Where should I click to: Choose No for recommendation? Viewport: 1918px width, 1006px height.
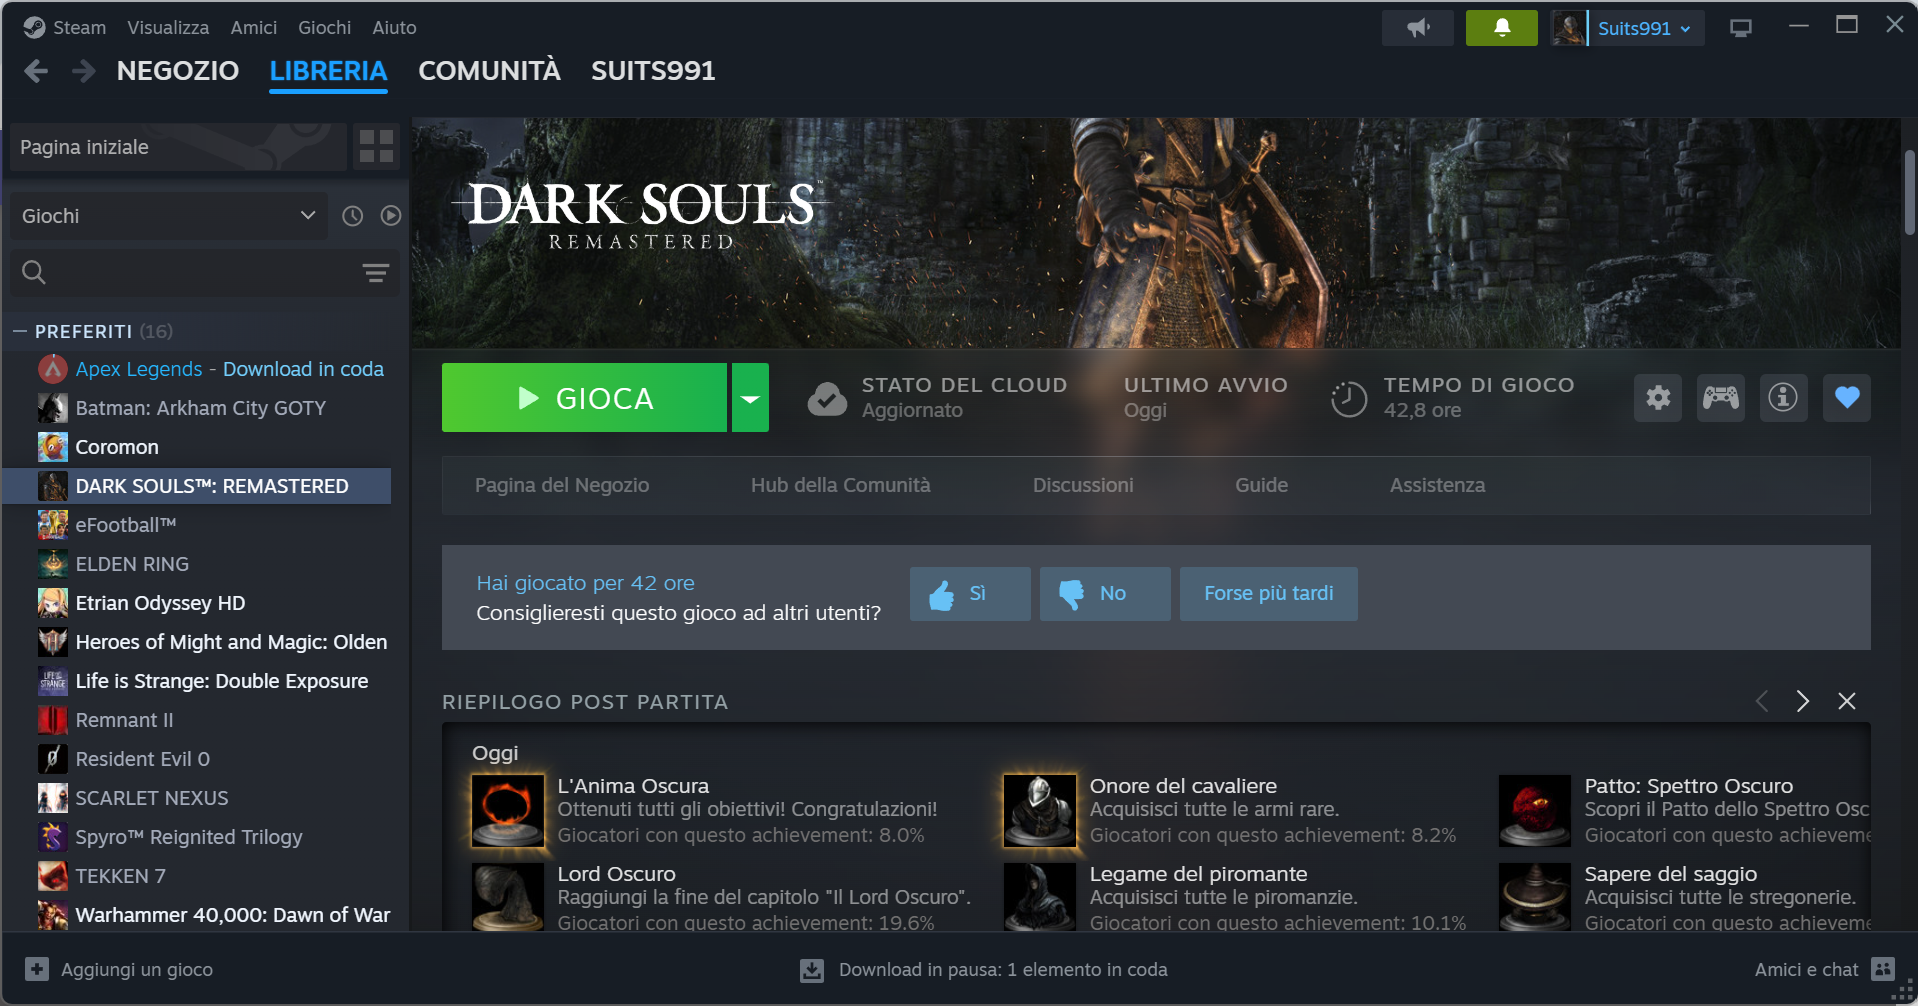tap(1105, 594)
